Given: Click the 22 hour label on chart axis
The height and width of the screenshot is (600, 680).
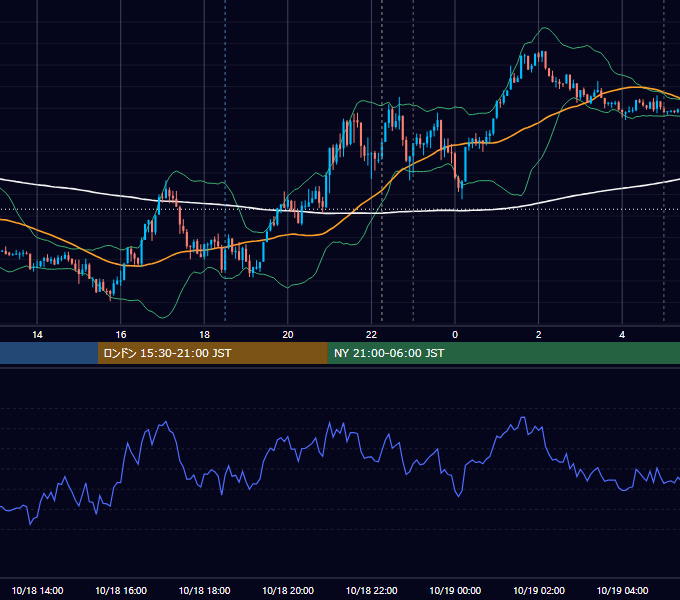Looking at the screenshot, I should [x=371, y=335].
